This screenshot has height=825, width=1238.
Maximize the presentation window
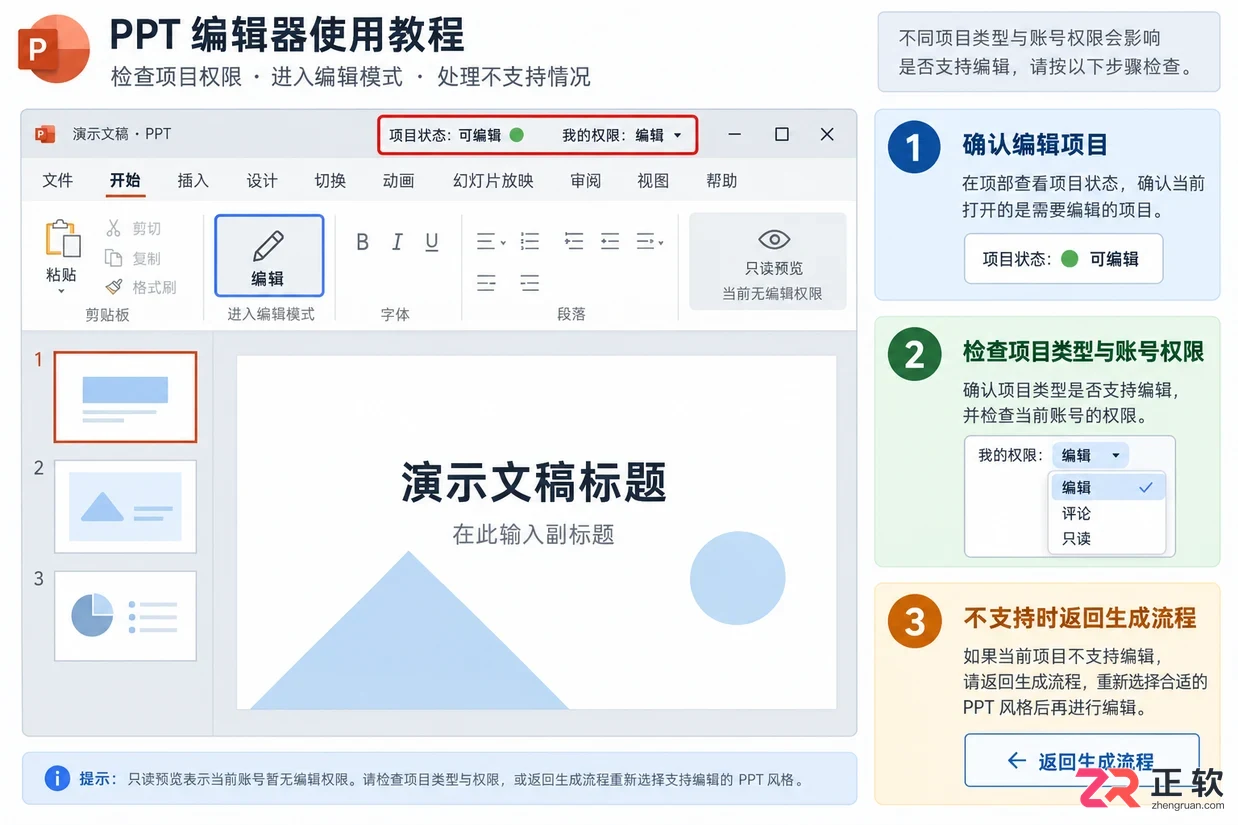click(782, 134)
